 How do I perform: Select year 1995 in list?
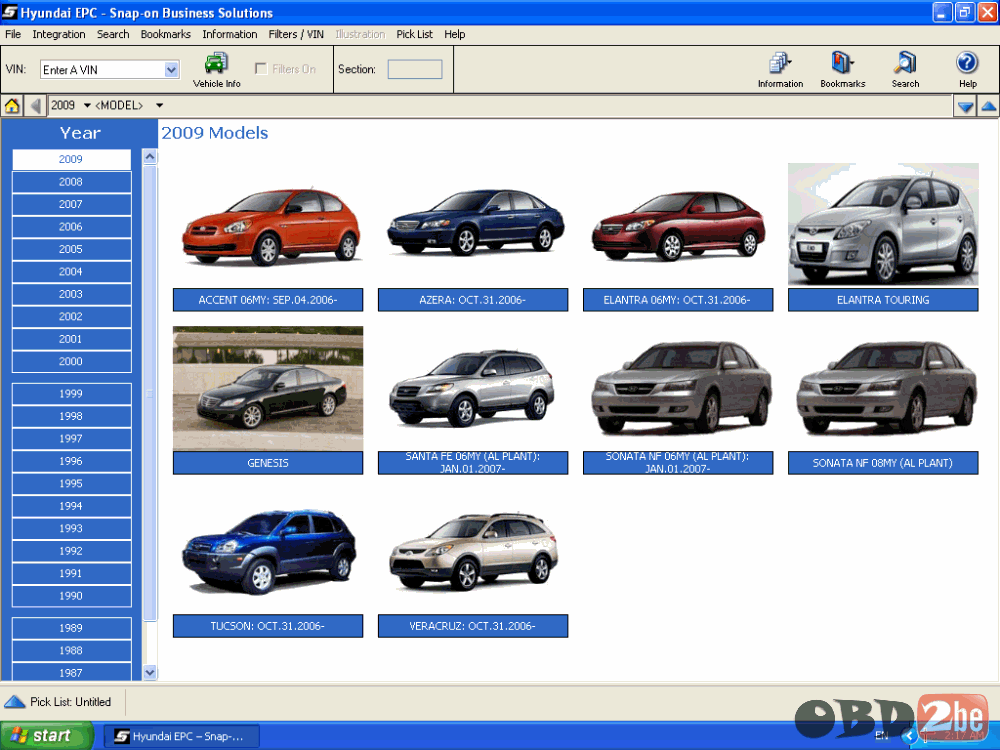pos(71,484)
